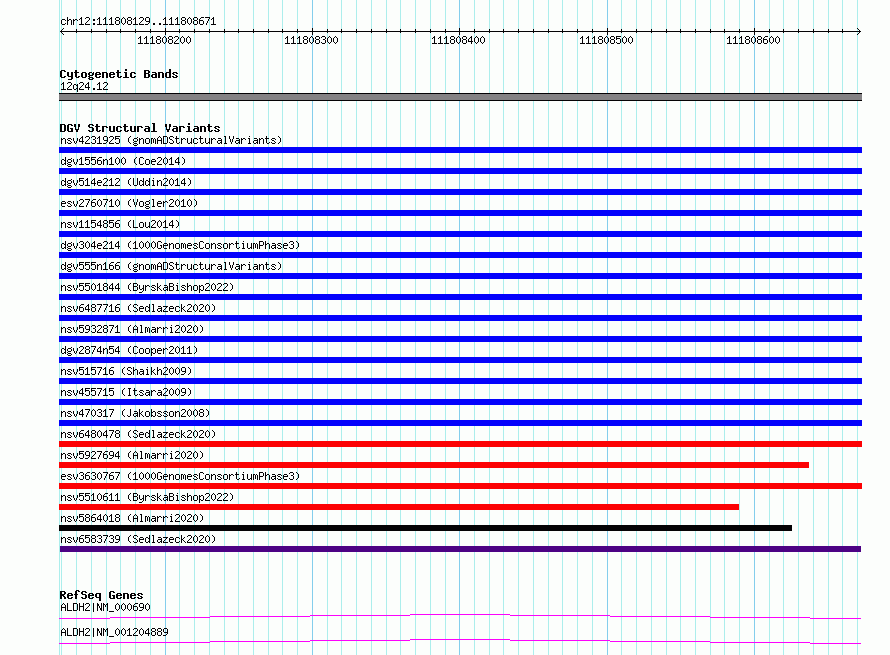Open dgv2874n54 (Cooper2011) label

click(129, 350)
